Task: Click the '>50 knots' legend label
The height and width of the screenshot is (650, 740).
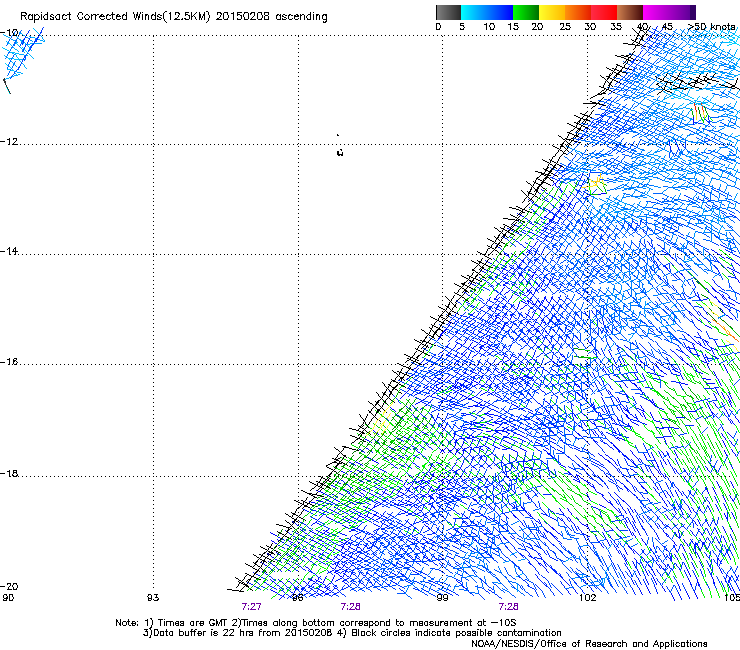Action: click(x=711, y=27)
